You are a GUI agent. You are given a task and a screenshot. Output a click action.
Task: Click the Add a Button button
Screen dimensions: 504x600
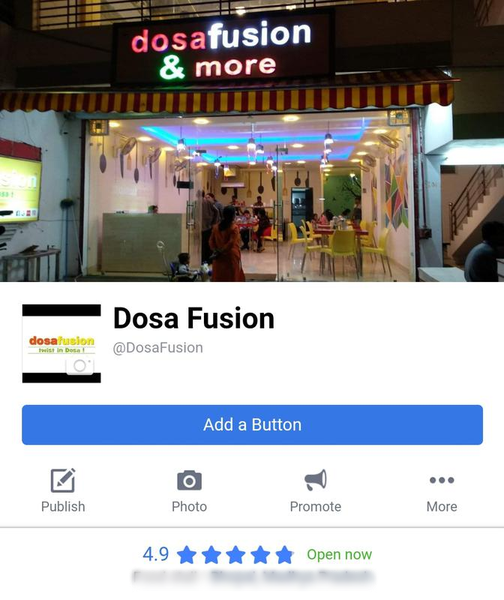pos(252,425)
